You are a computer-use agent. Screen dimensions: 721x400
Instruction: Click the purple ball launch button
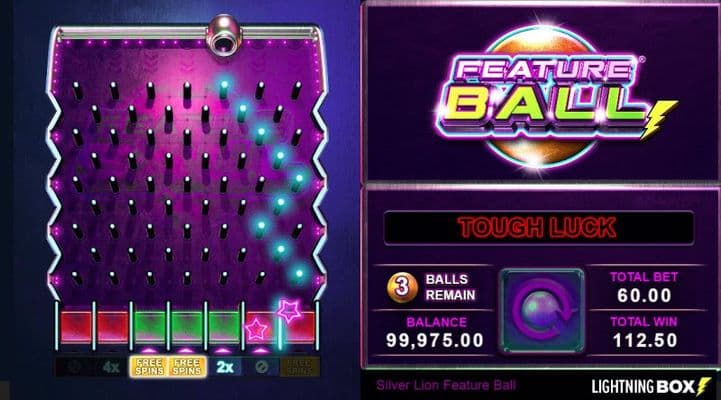coord(542,311)
